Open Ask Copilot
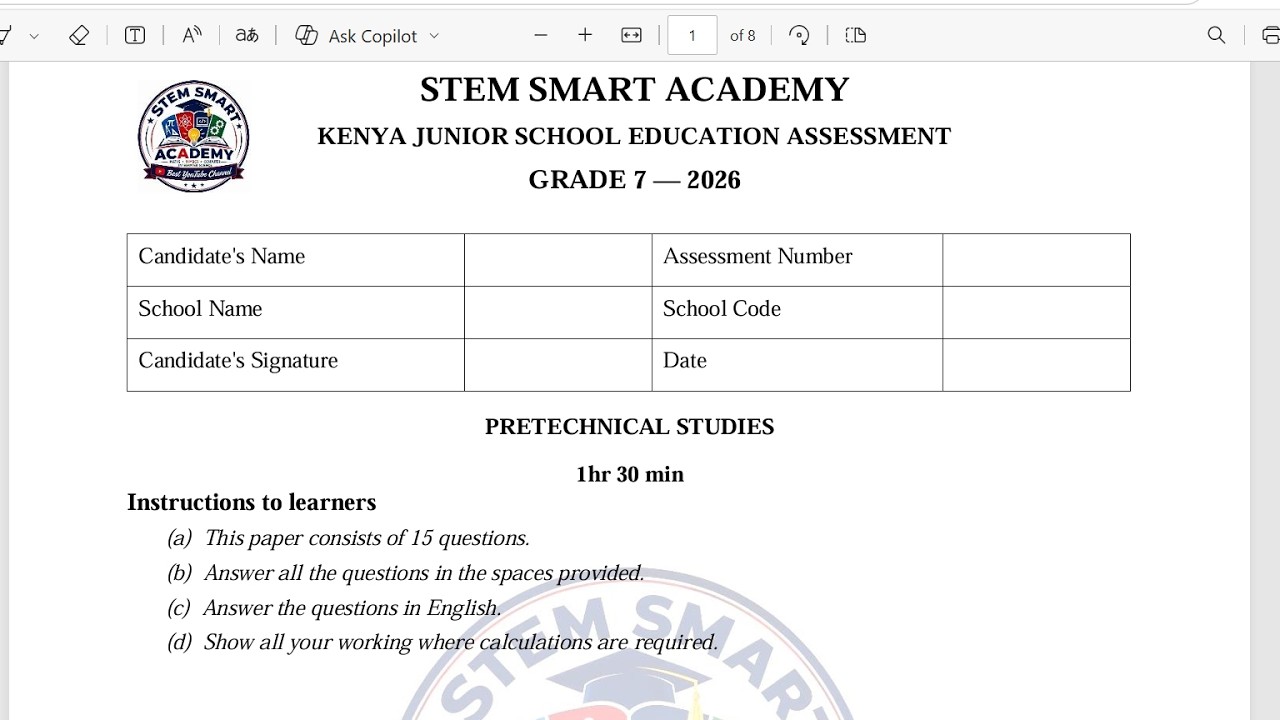 click(356, 36)
